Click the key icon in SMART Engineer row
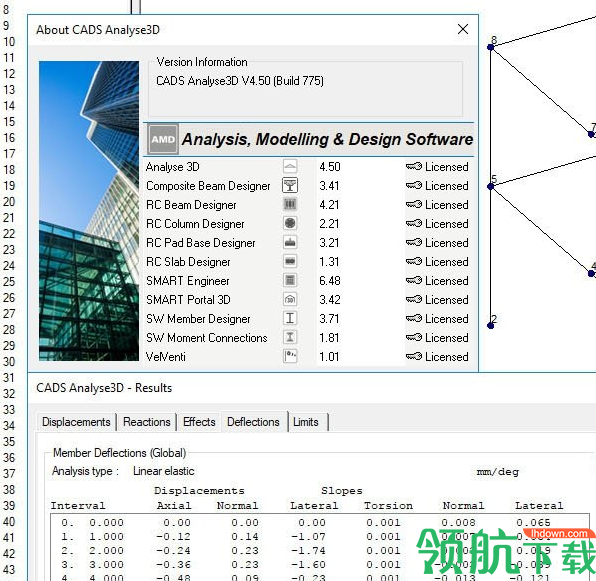 [x=414, y=280]
